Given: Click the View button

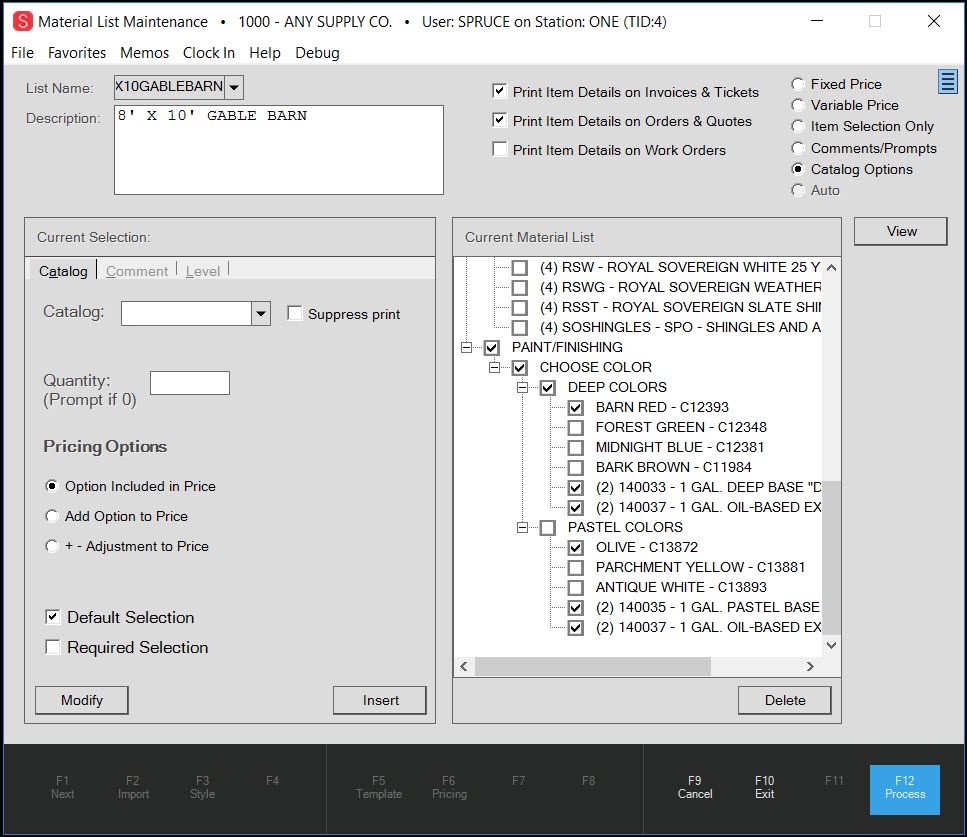Looking at the screenshot, I should (899, 231).
